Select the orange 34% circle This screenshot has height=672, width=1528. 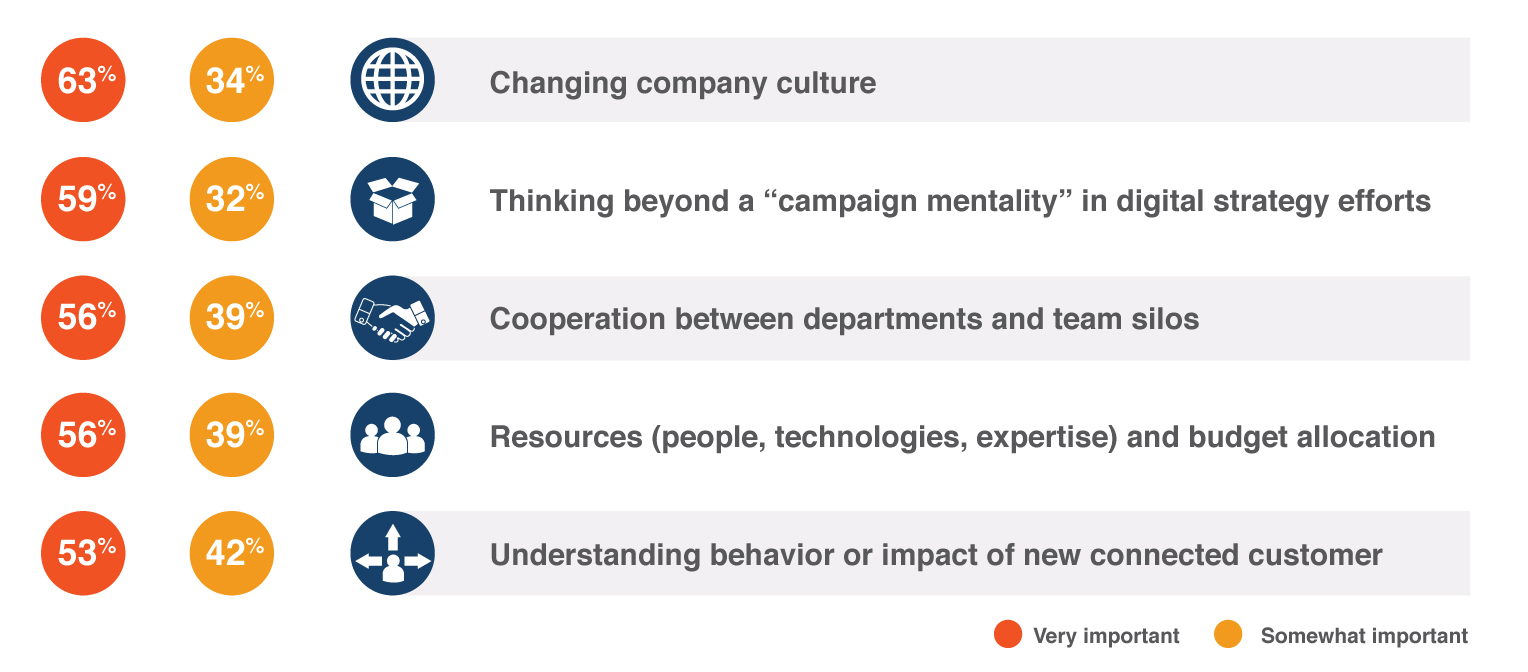click(x=232, y=80)
